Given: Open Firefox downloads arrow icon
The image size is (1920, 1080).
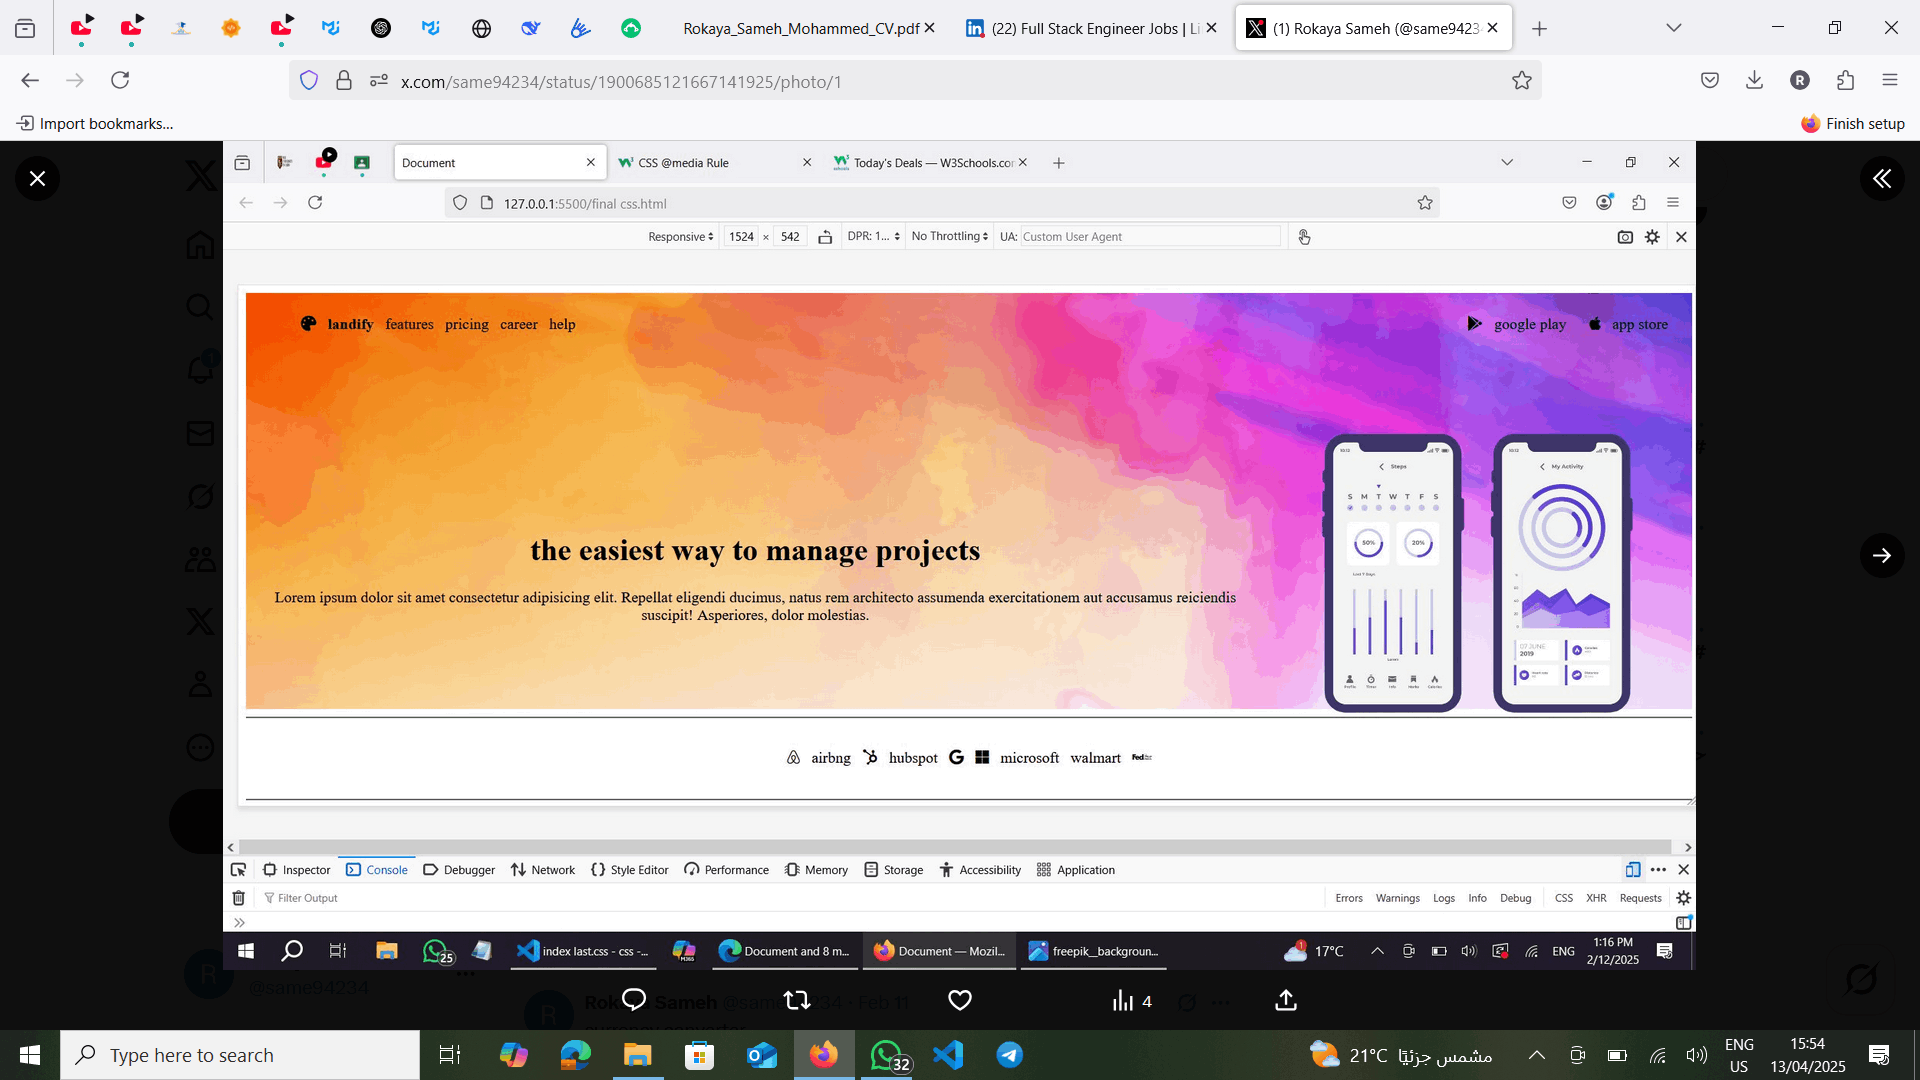Looking at the screenshot, I should tap(1754, 81).
